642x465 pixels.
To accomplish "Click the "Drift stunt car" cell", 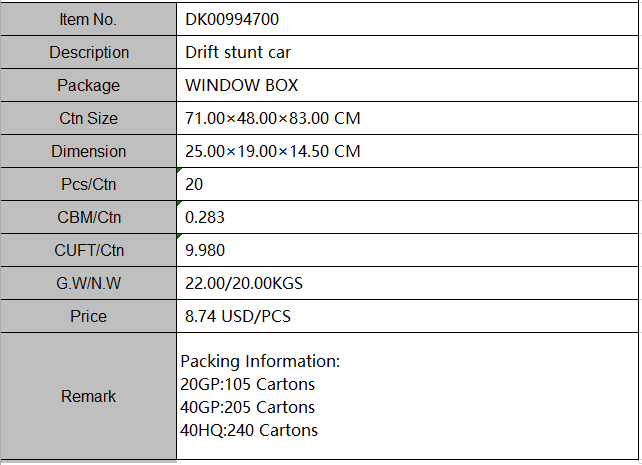I will pyautogui.click(x=406, y=52).
